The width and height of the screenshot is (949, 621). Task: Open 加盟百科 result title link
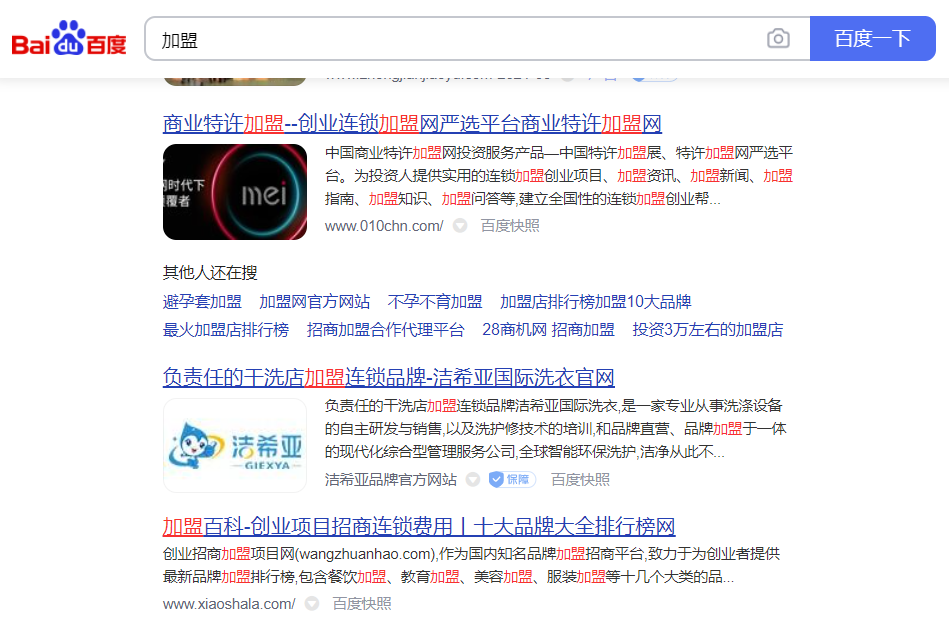(418, 527)
